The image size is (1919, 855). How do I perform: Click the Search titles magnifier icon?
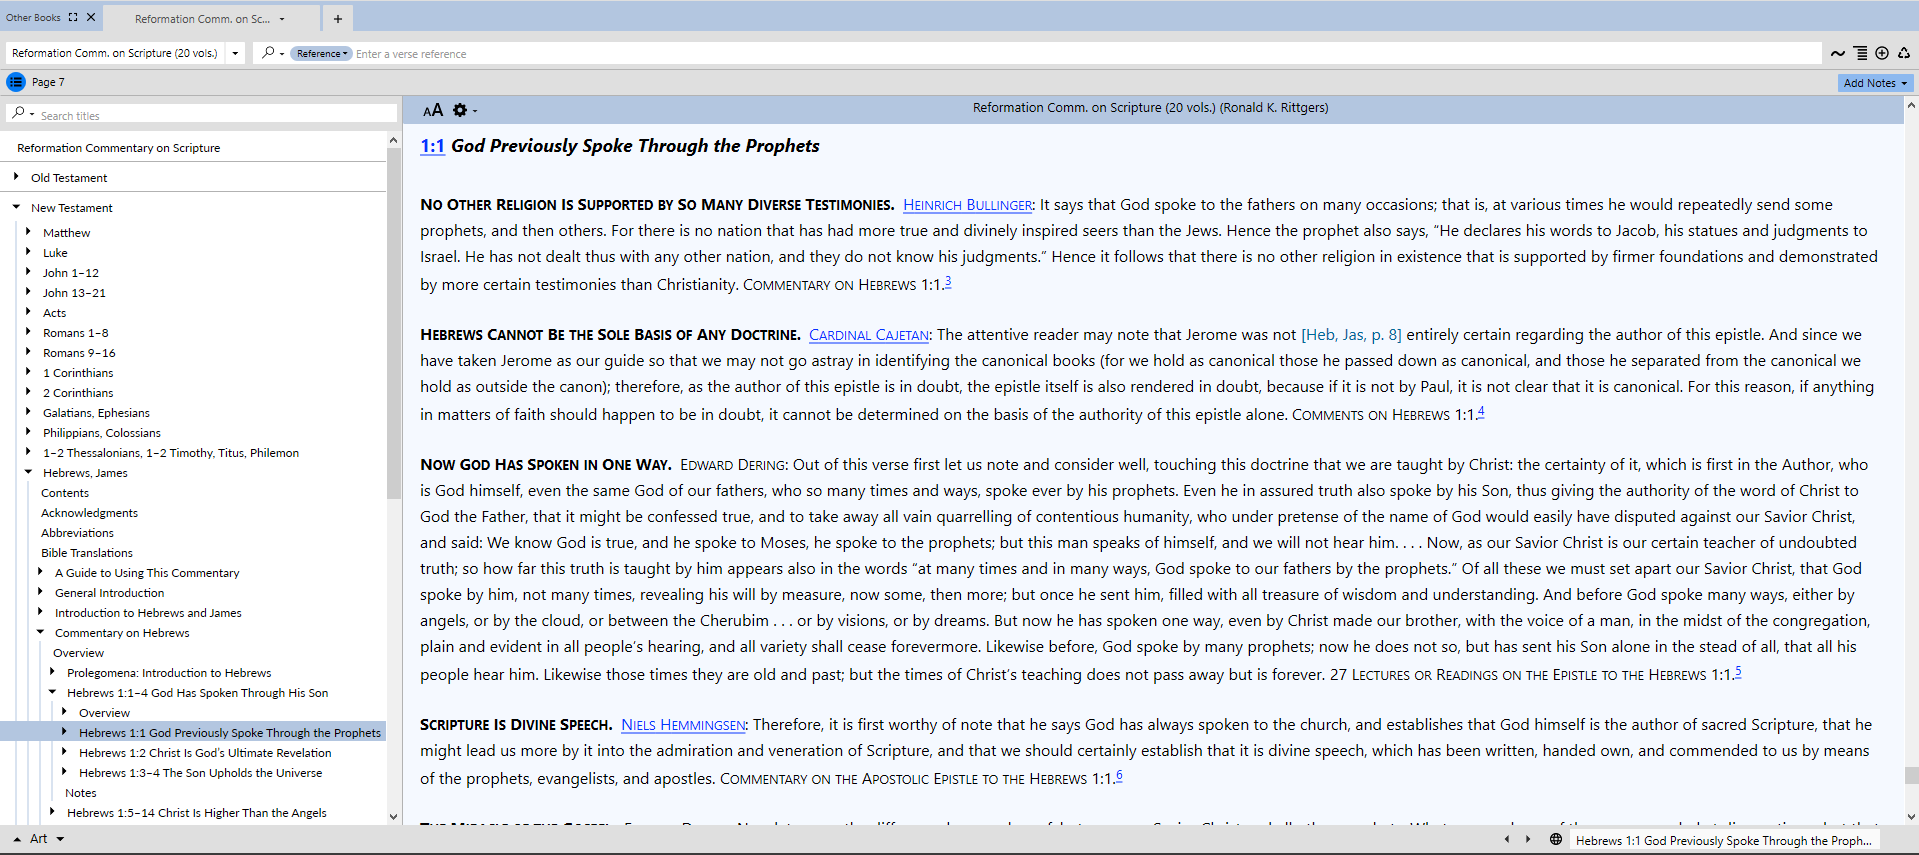(18, 114)
